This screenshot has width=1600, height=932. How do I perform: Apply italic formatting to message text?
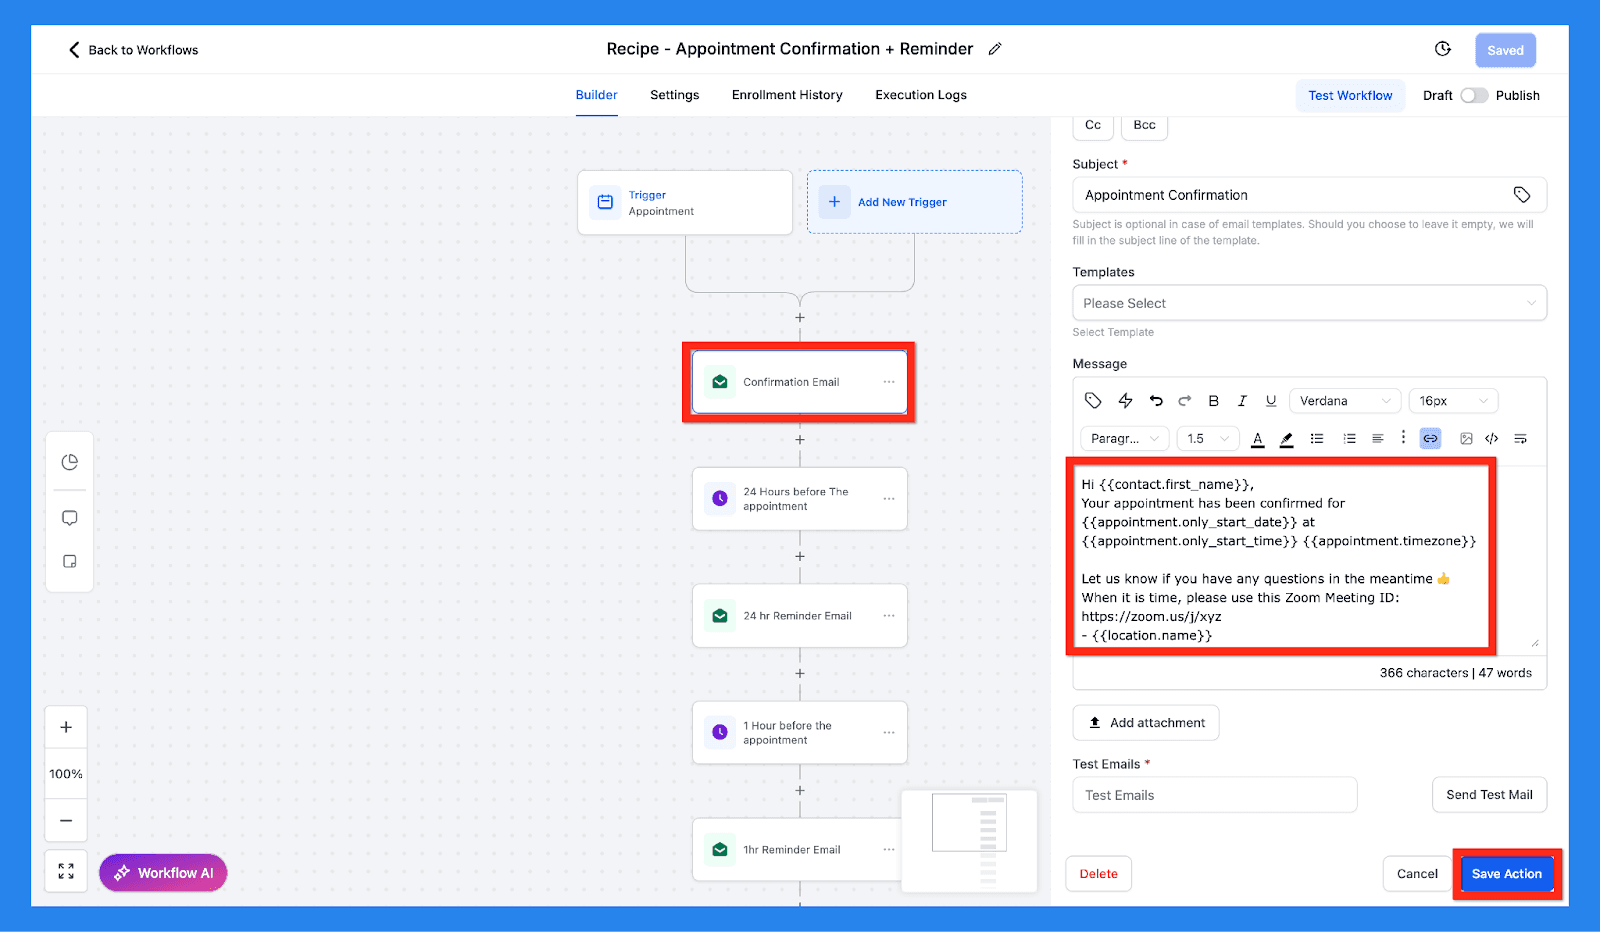tap(1242, 401)
